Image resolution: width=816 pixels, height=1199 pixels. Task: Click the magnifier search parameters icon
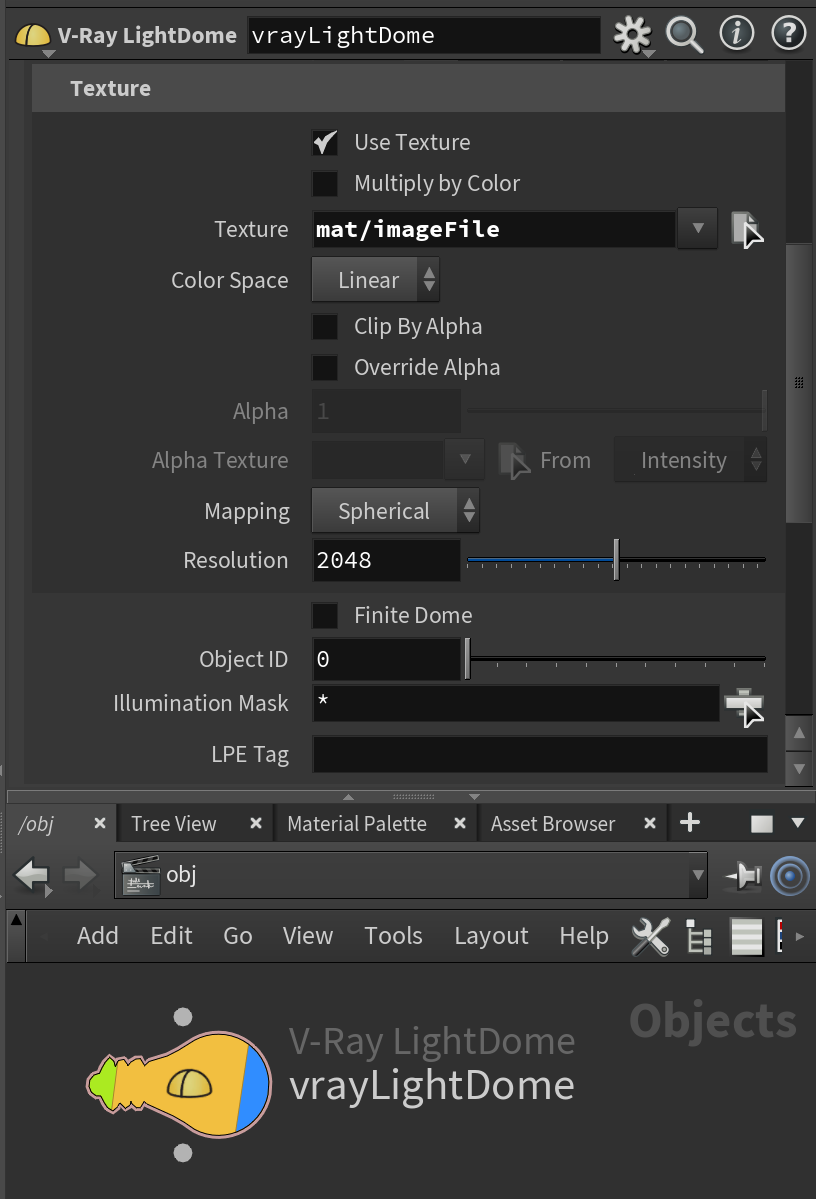(684, 35)
